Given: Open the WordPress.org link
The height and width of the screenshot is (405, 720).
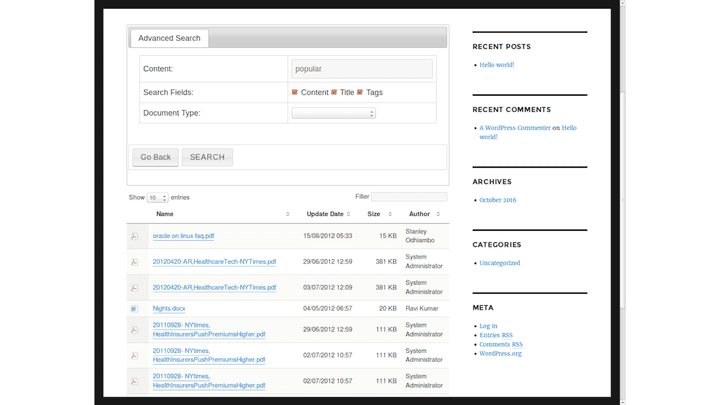Looking at the screenshot, I should click(501, 354).
